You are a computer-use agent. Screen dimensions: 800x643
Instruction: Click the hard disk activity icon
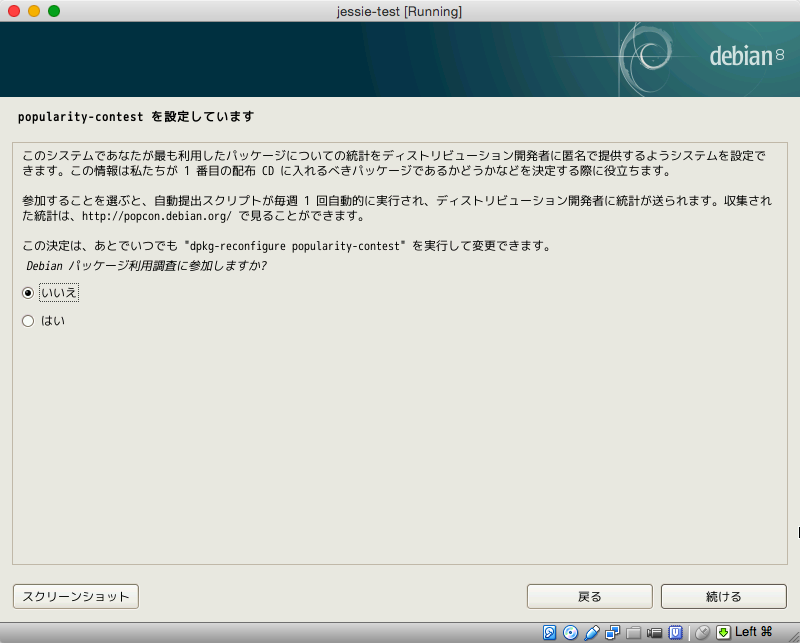[549, 632]
